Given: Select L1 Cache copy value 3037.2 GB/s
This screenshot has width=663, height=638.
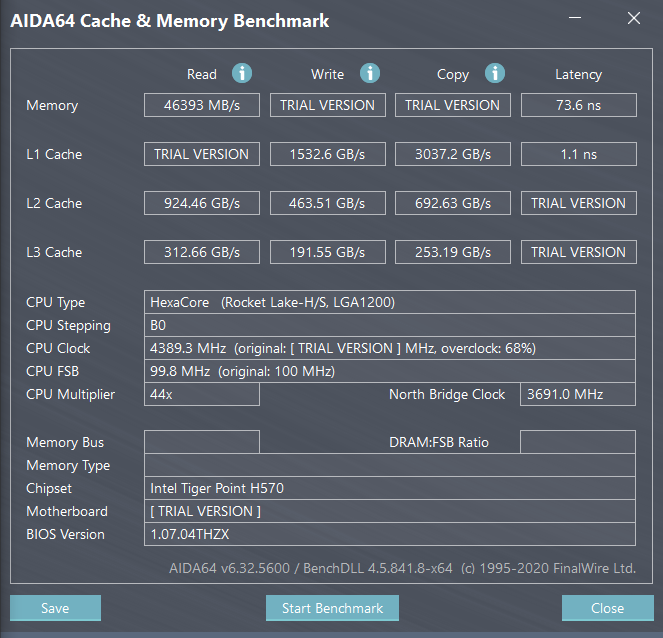Looking at the screenshot, I should pyautogui.click(x=453, y=154).
